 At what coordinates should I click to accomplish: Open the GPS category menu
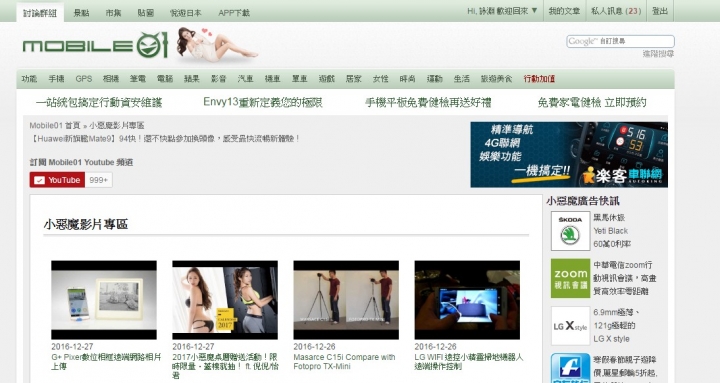click(x=84, y=79)
